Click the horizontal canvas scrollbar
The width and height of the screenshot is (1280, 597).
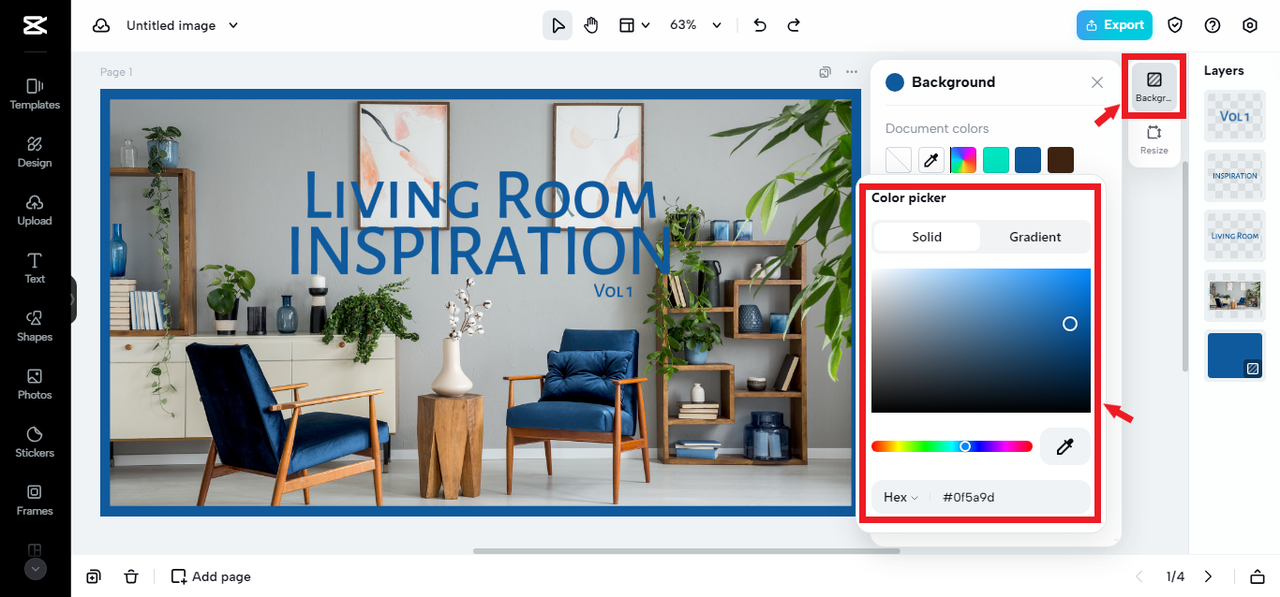click(x=686, y=550)
